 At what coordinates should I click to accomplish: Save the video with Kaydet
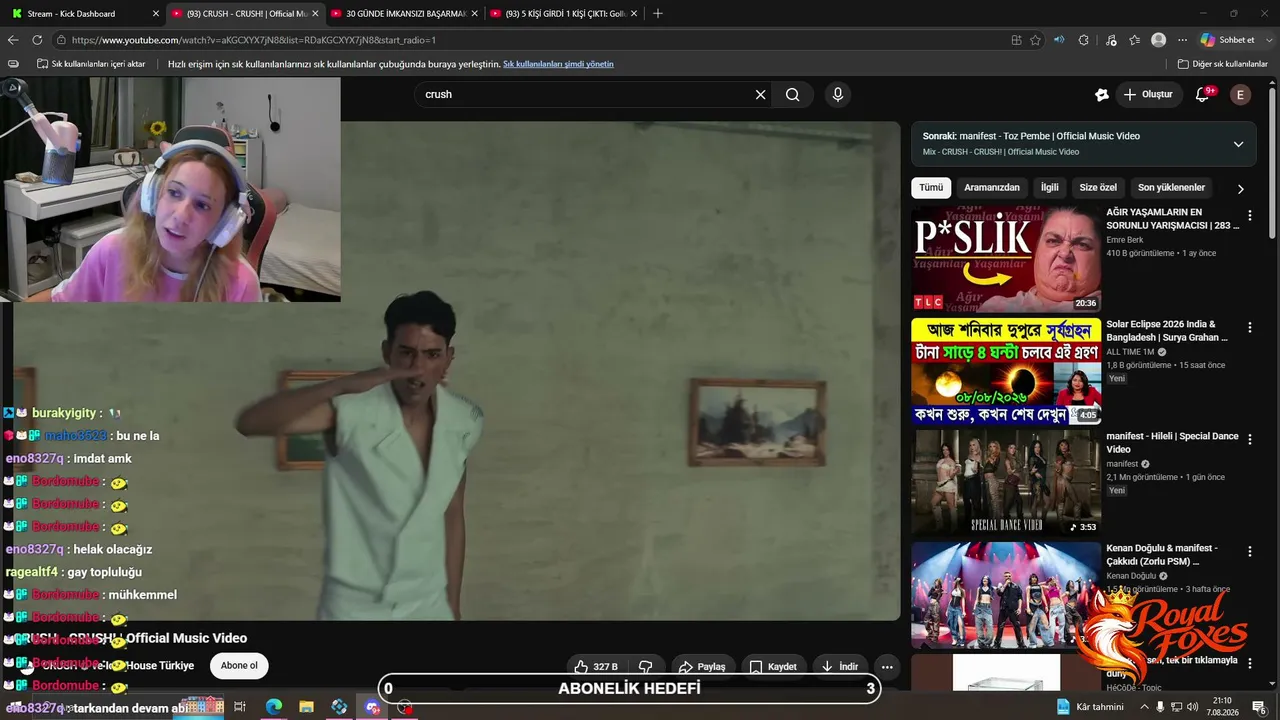coord(773,666)
